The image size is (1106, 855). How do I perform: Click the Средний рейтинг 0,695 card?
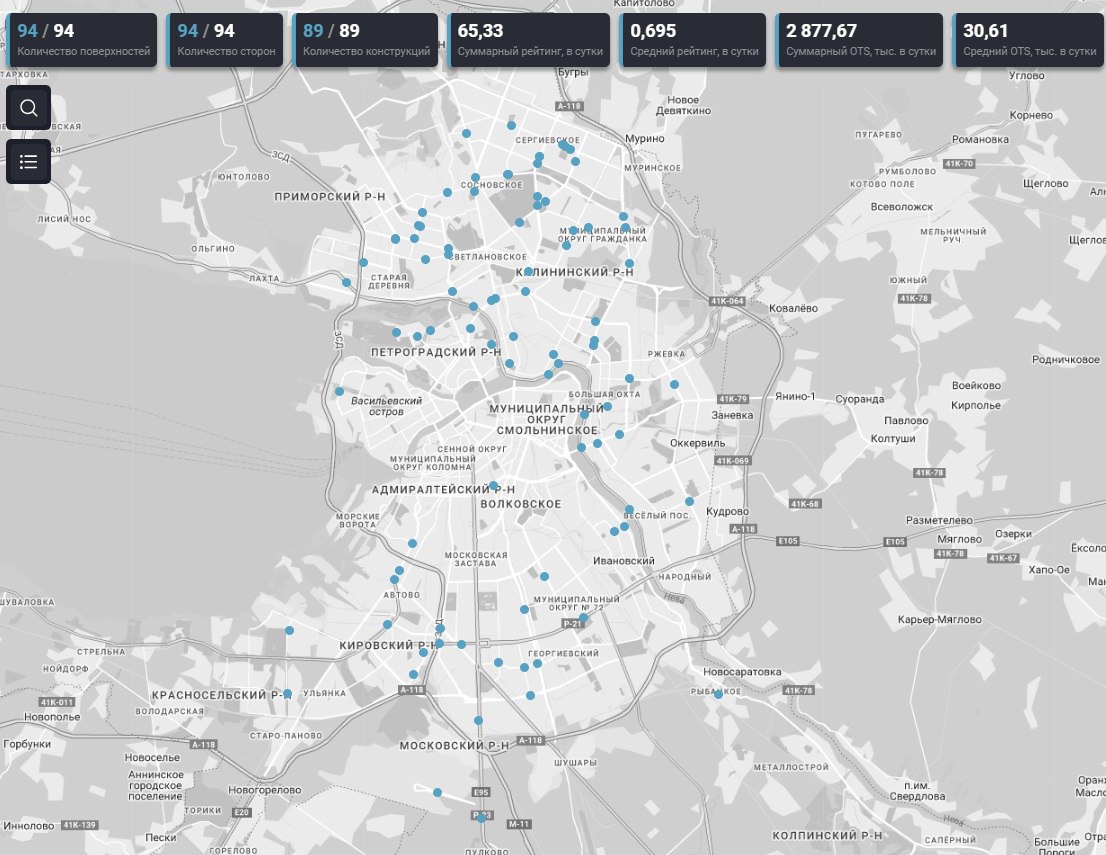(693, 40)
